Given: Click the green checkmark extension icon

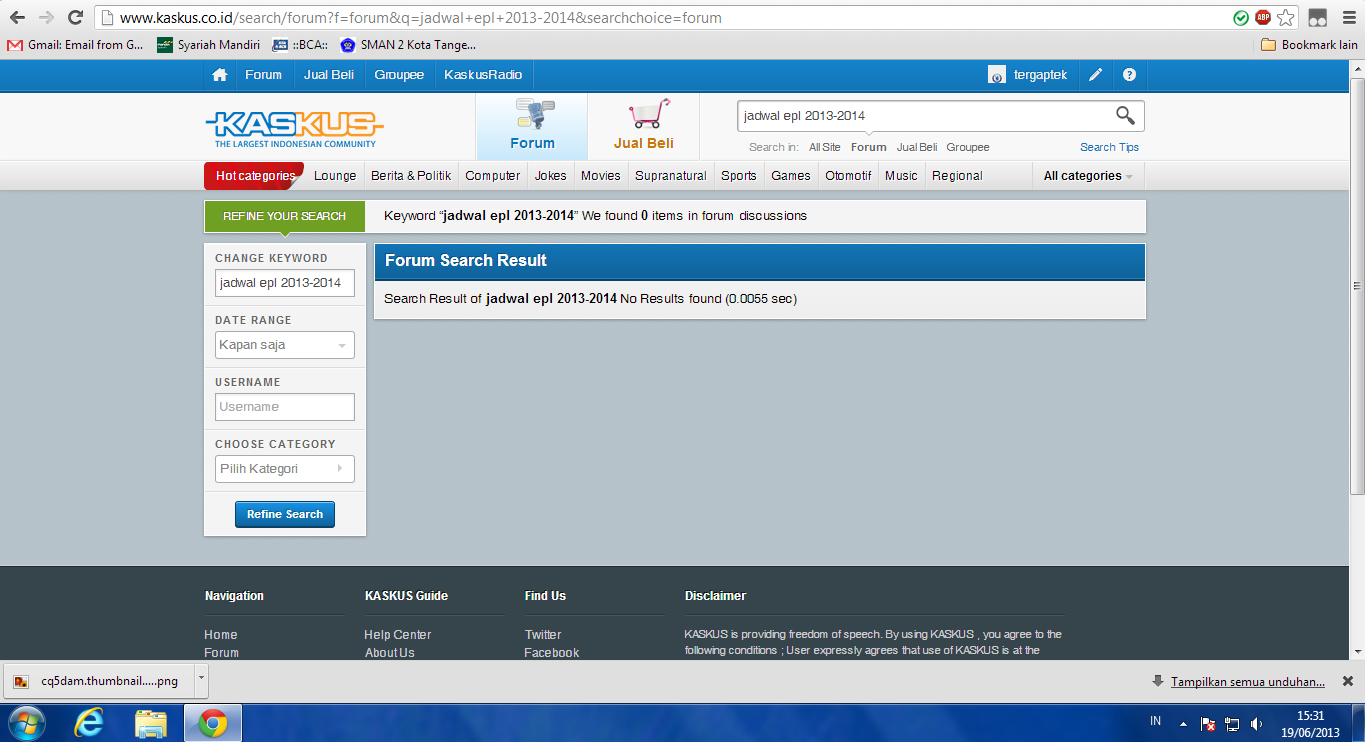Looking at the screenshot, I should coord(1241,17).
